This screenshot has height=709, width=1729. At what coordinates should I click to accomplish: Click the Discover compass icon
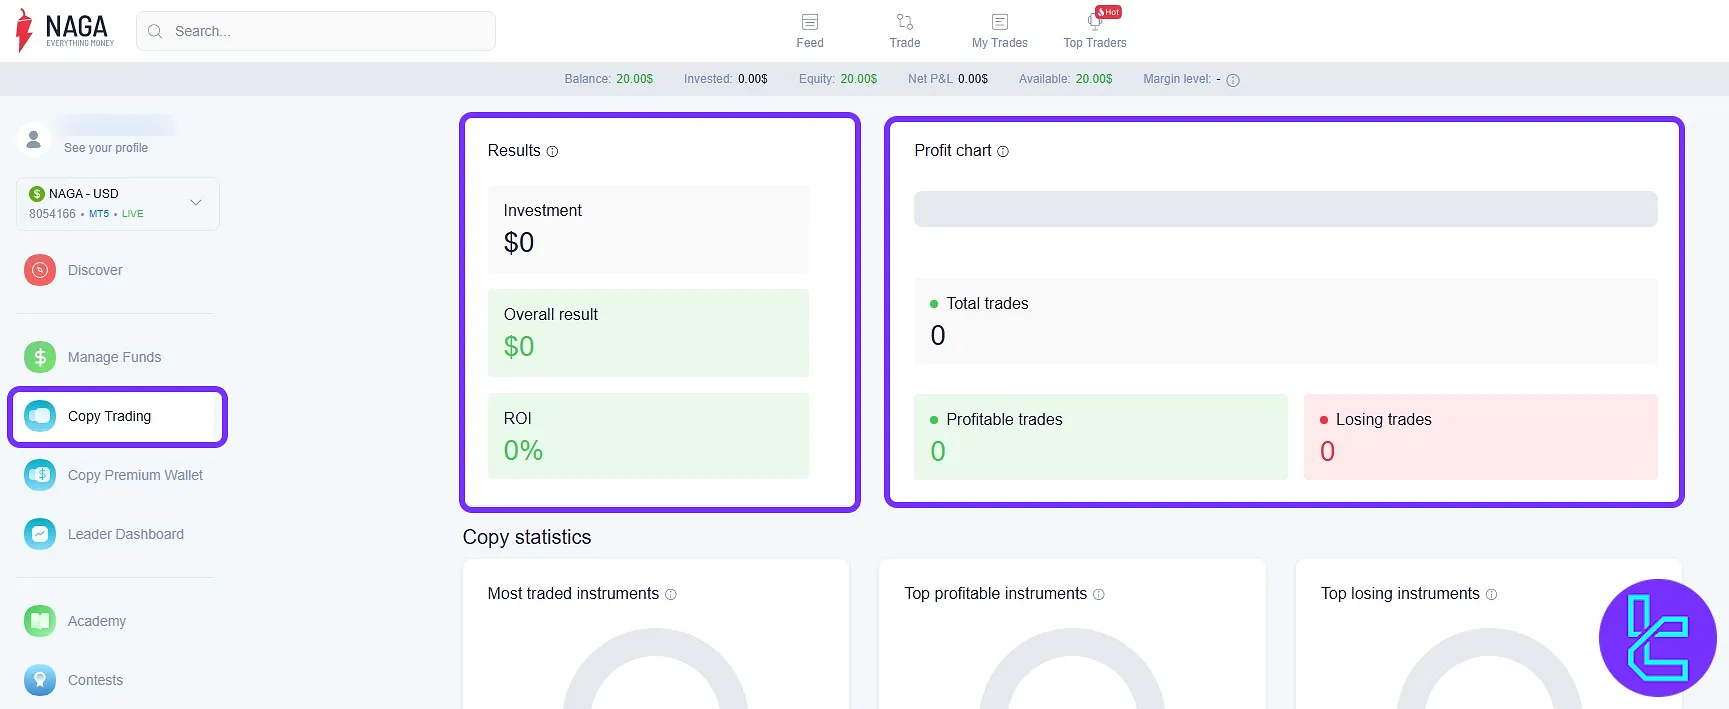point(40,270)
